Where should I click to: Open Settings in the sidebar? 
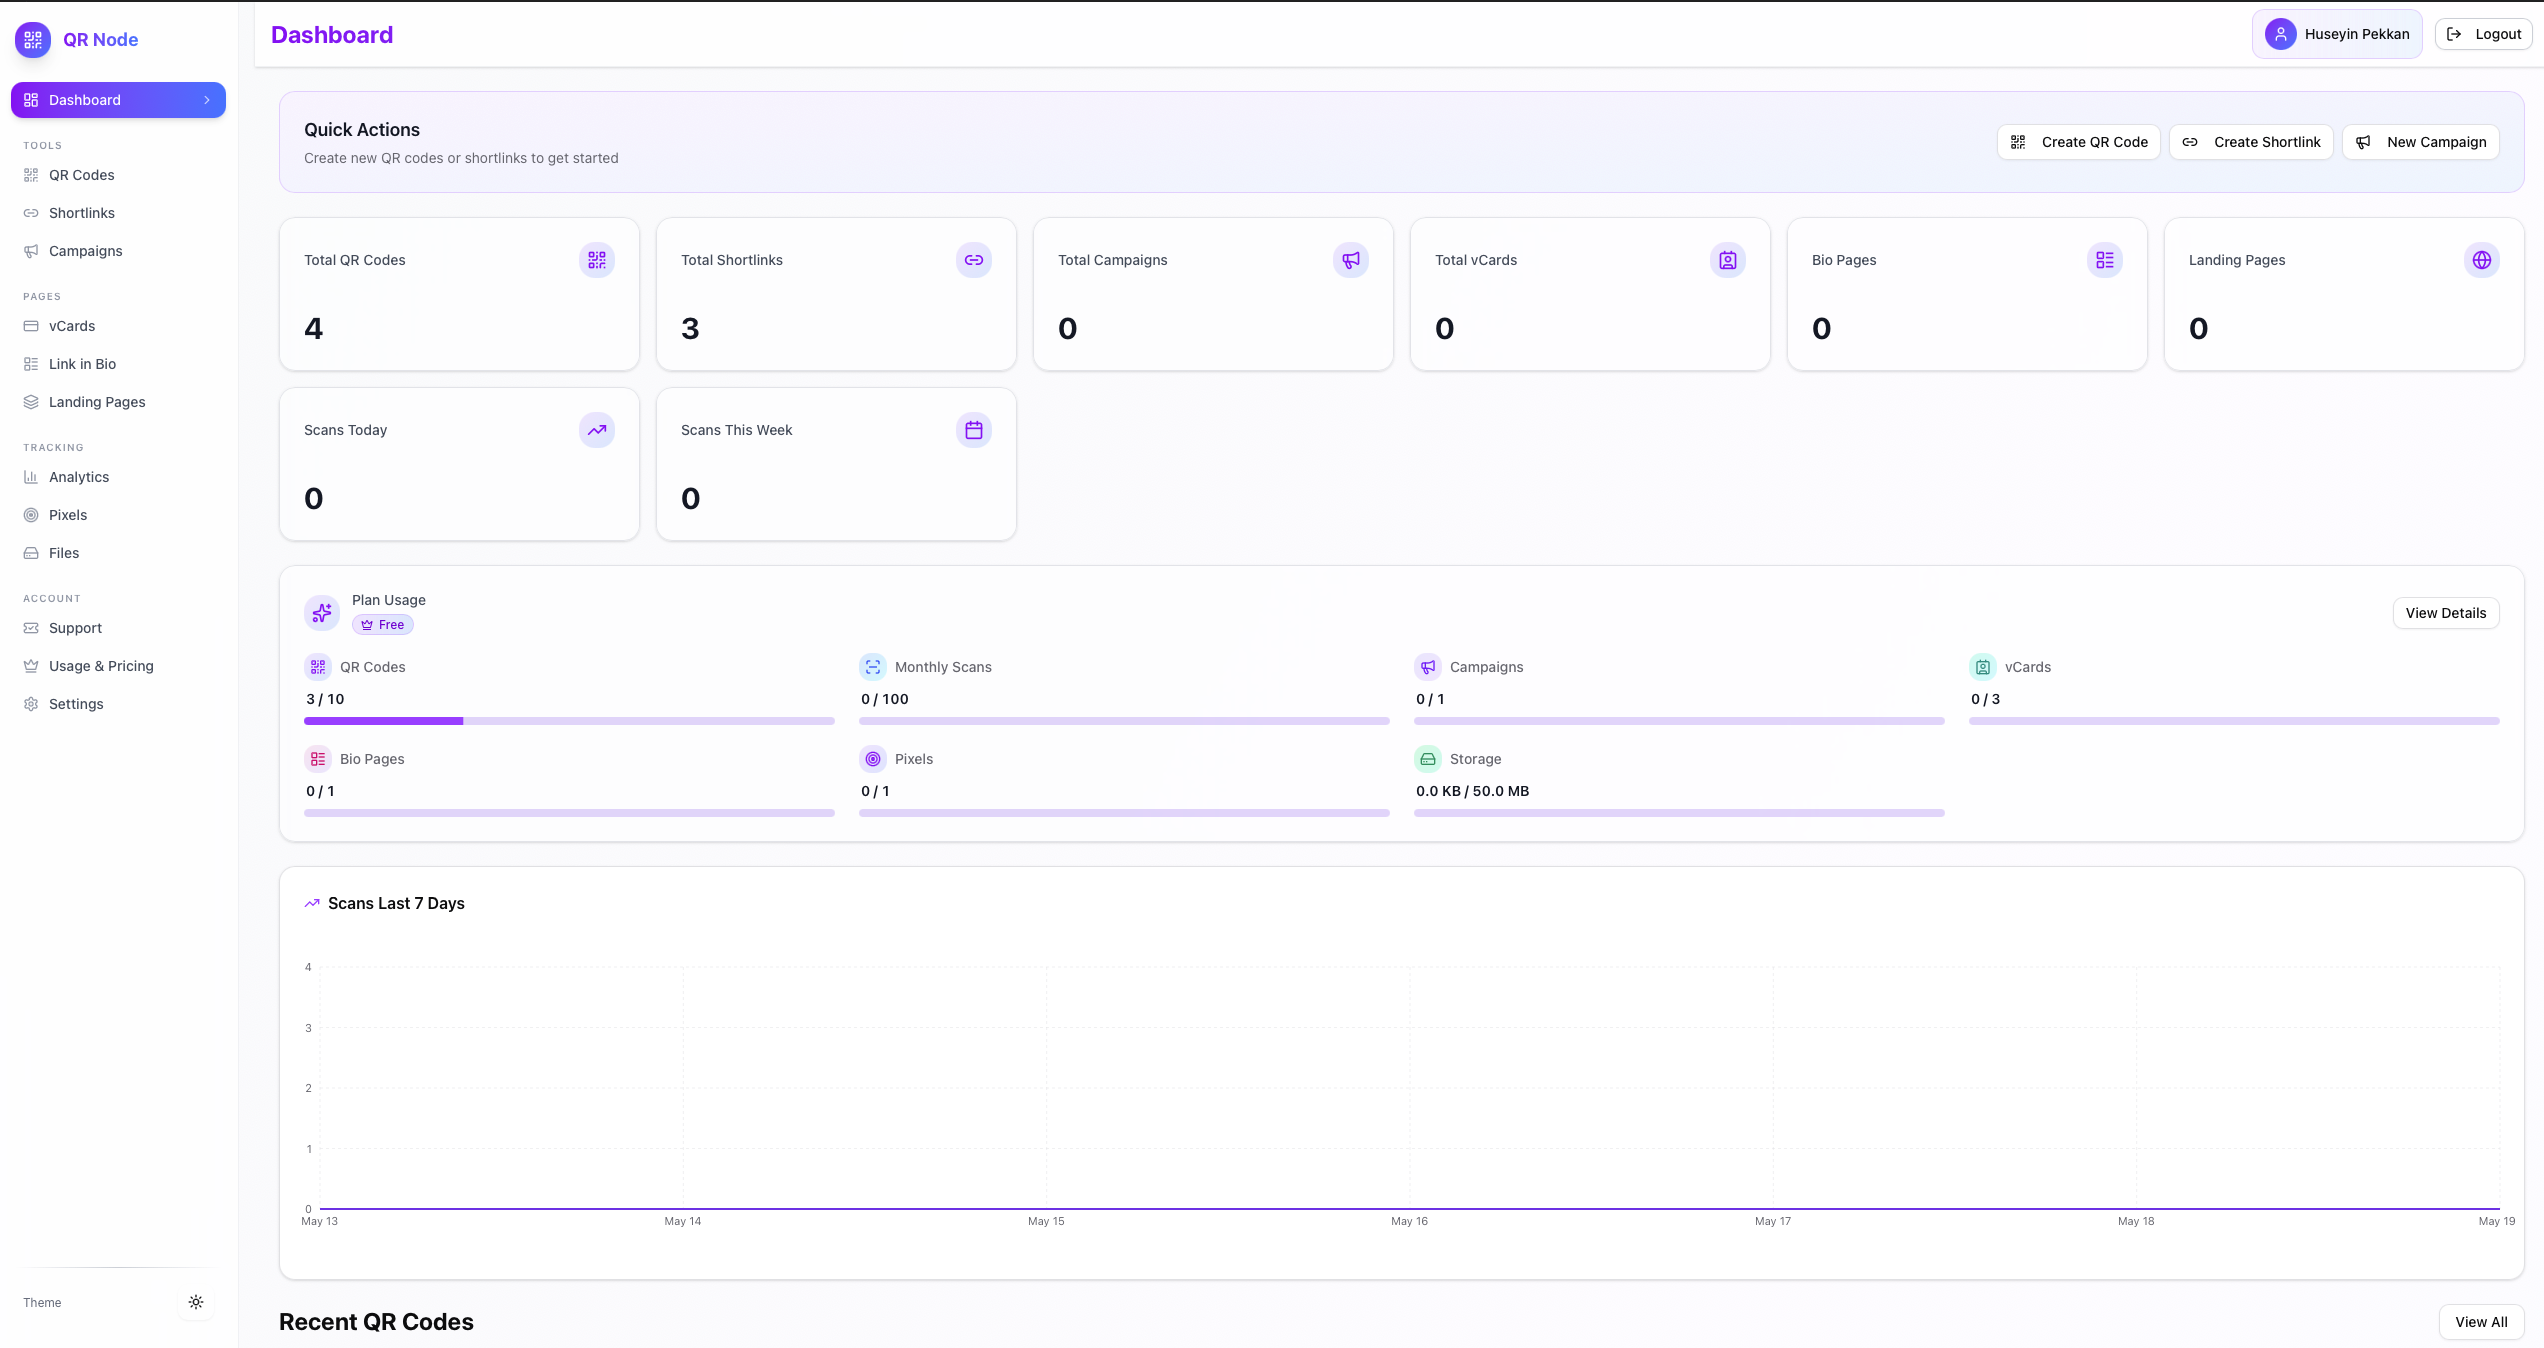118,704
